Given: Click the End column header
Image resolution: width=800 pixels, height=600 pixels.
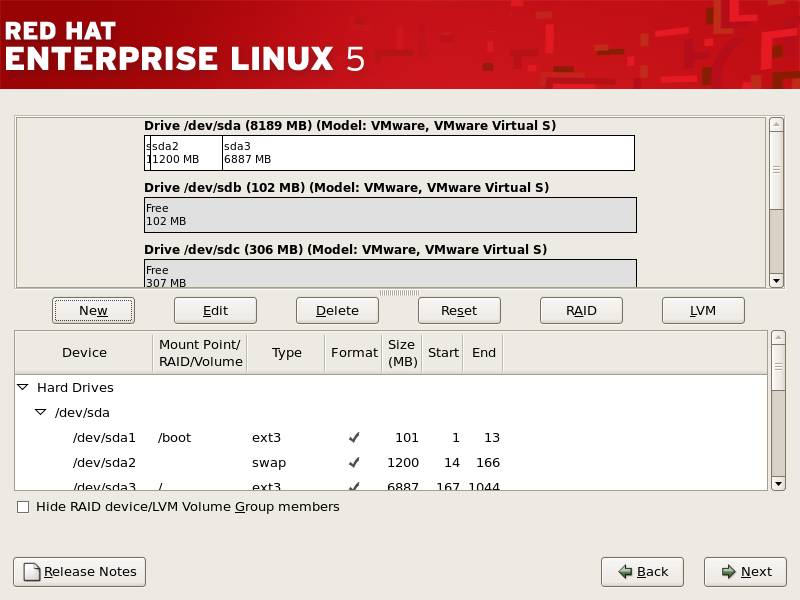Looking at the screenshot, I should click(x=483, y=353).
